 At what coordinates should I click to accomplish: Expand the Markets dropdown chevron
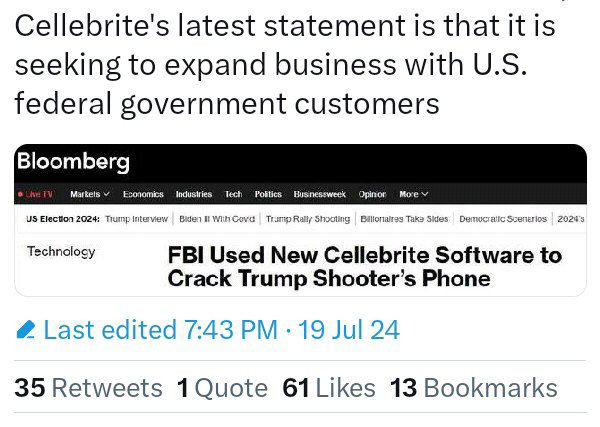(x=106, y=194)
